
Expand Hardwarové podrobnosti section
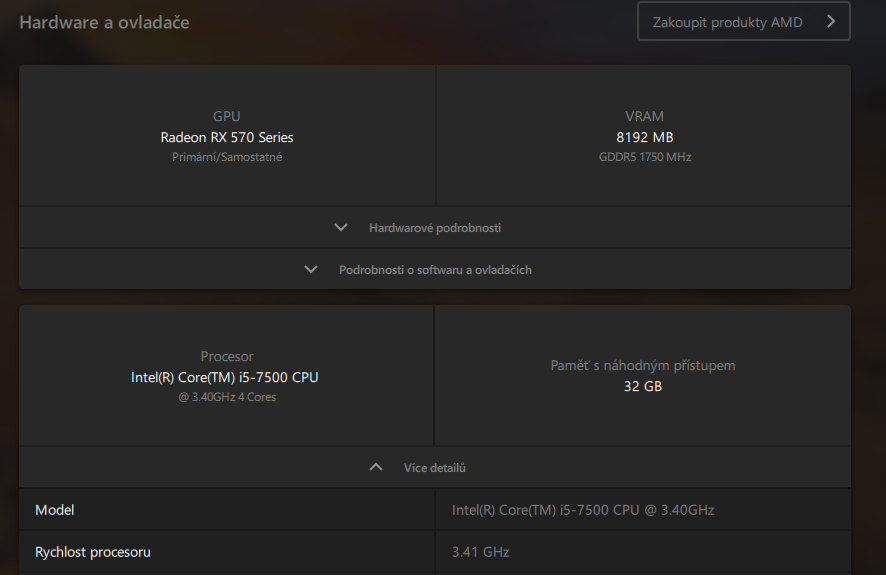(435, 228)
